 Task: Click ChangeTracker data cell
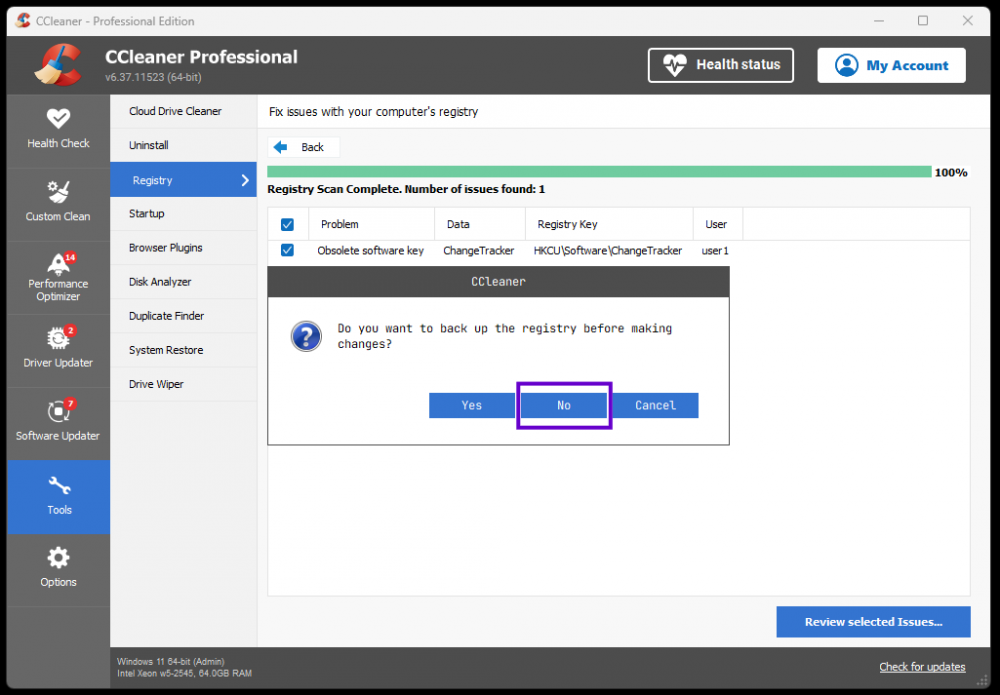tap(478, 251)
